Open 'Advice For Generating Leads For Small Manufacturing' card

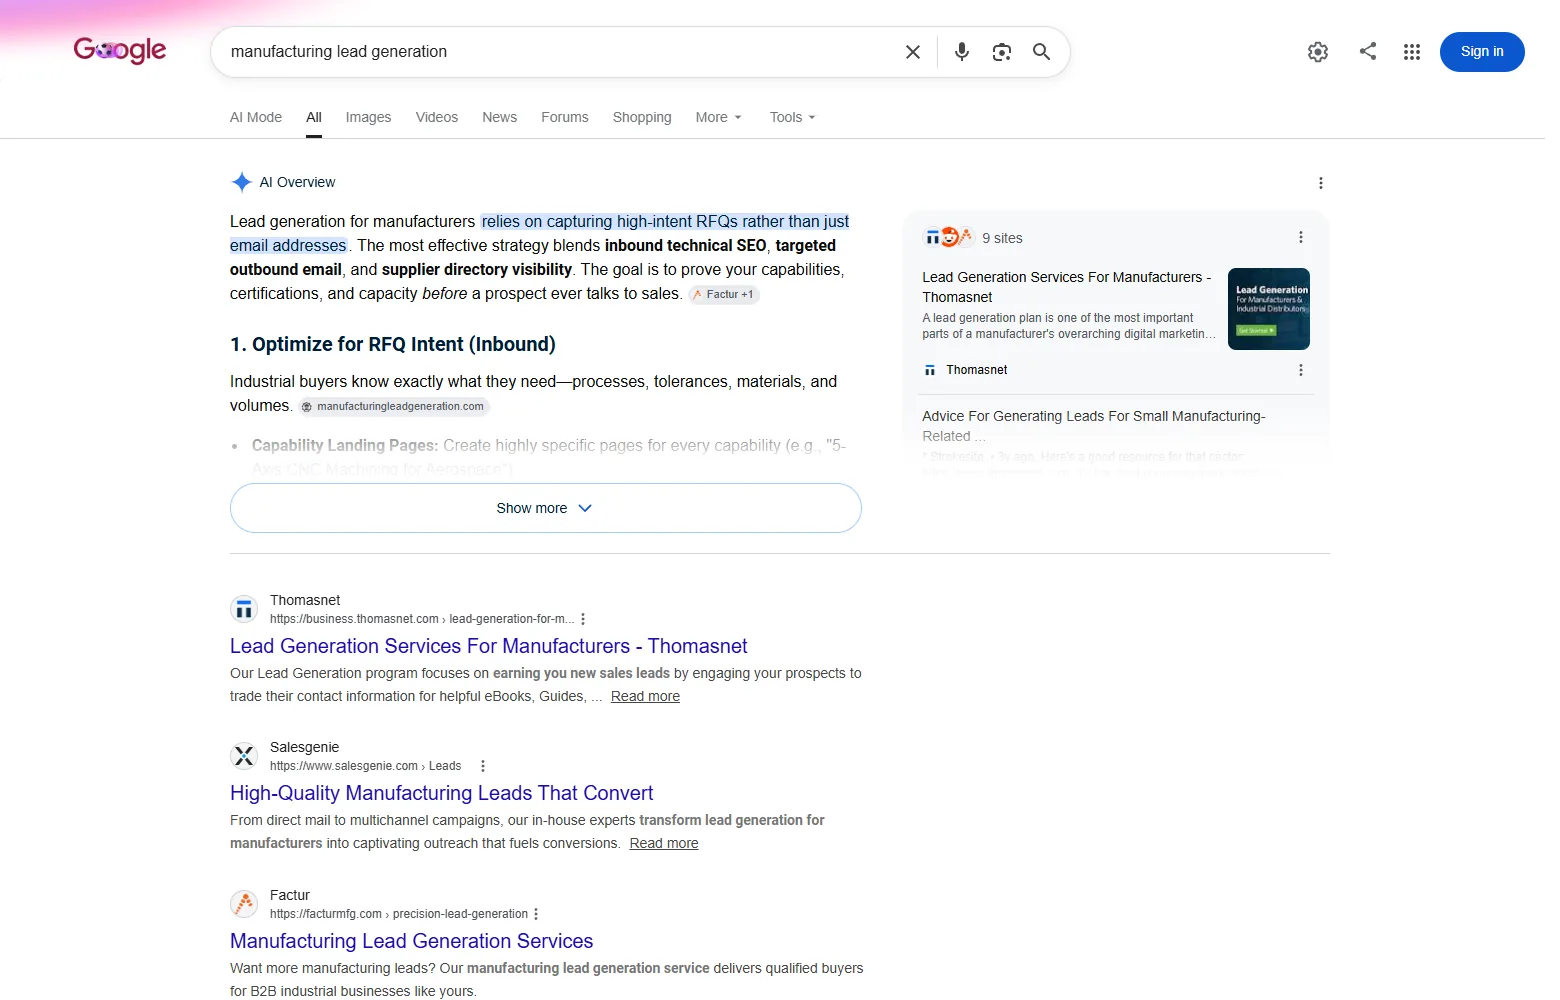point(1094,426)
